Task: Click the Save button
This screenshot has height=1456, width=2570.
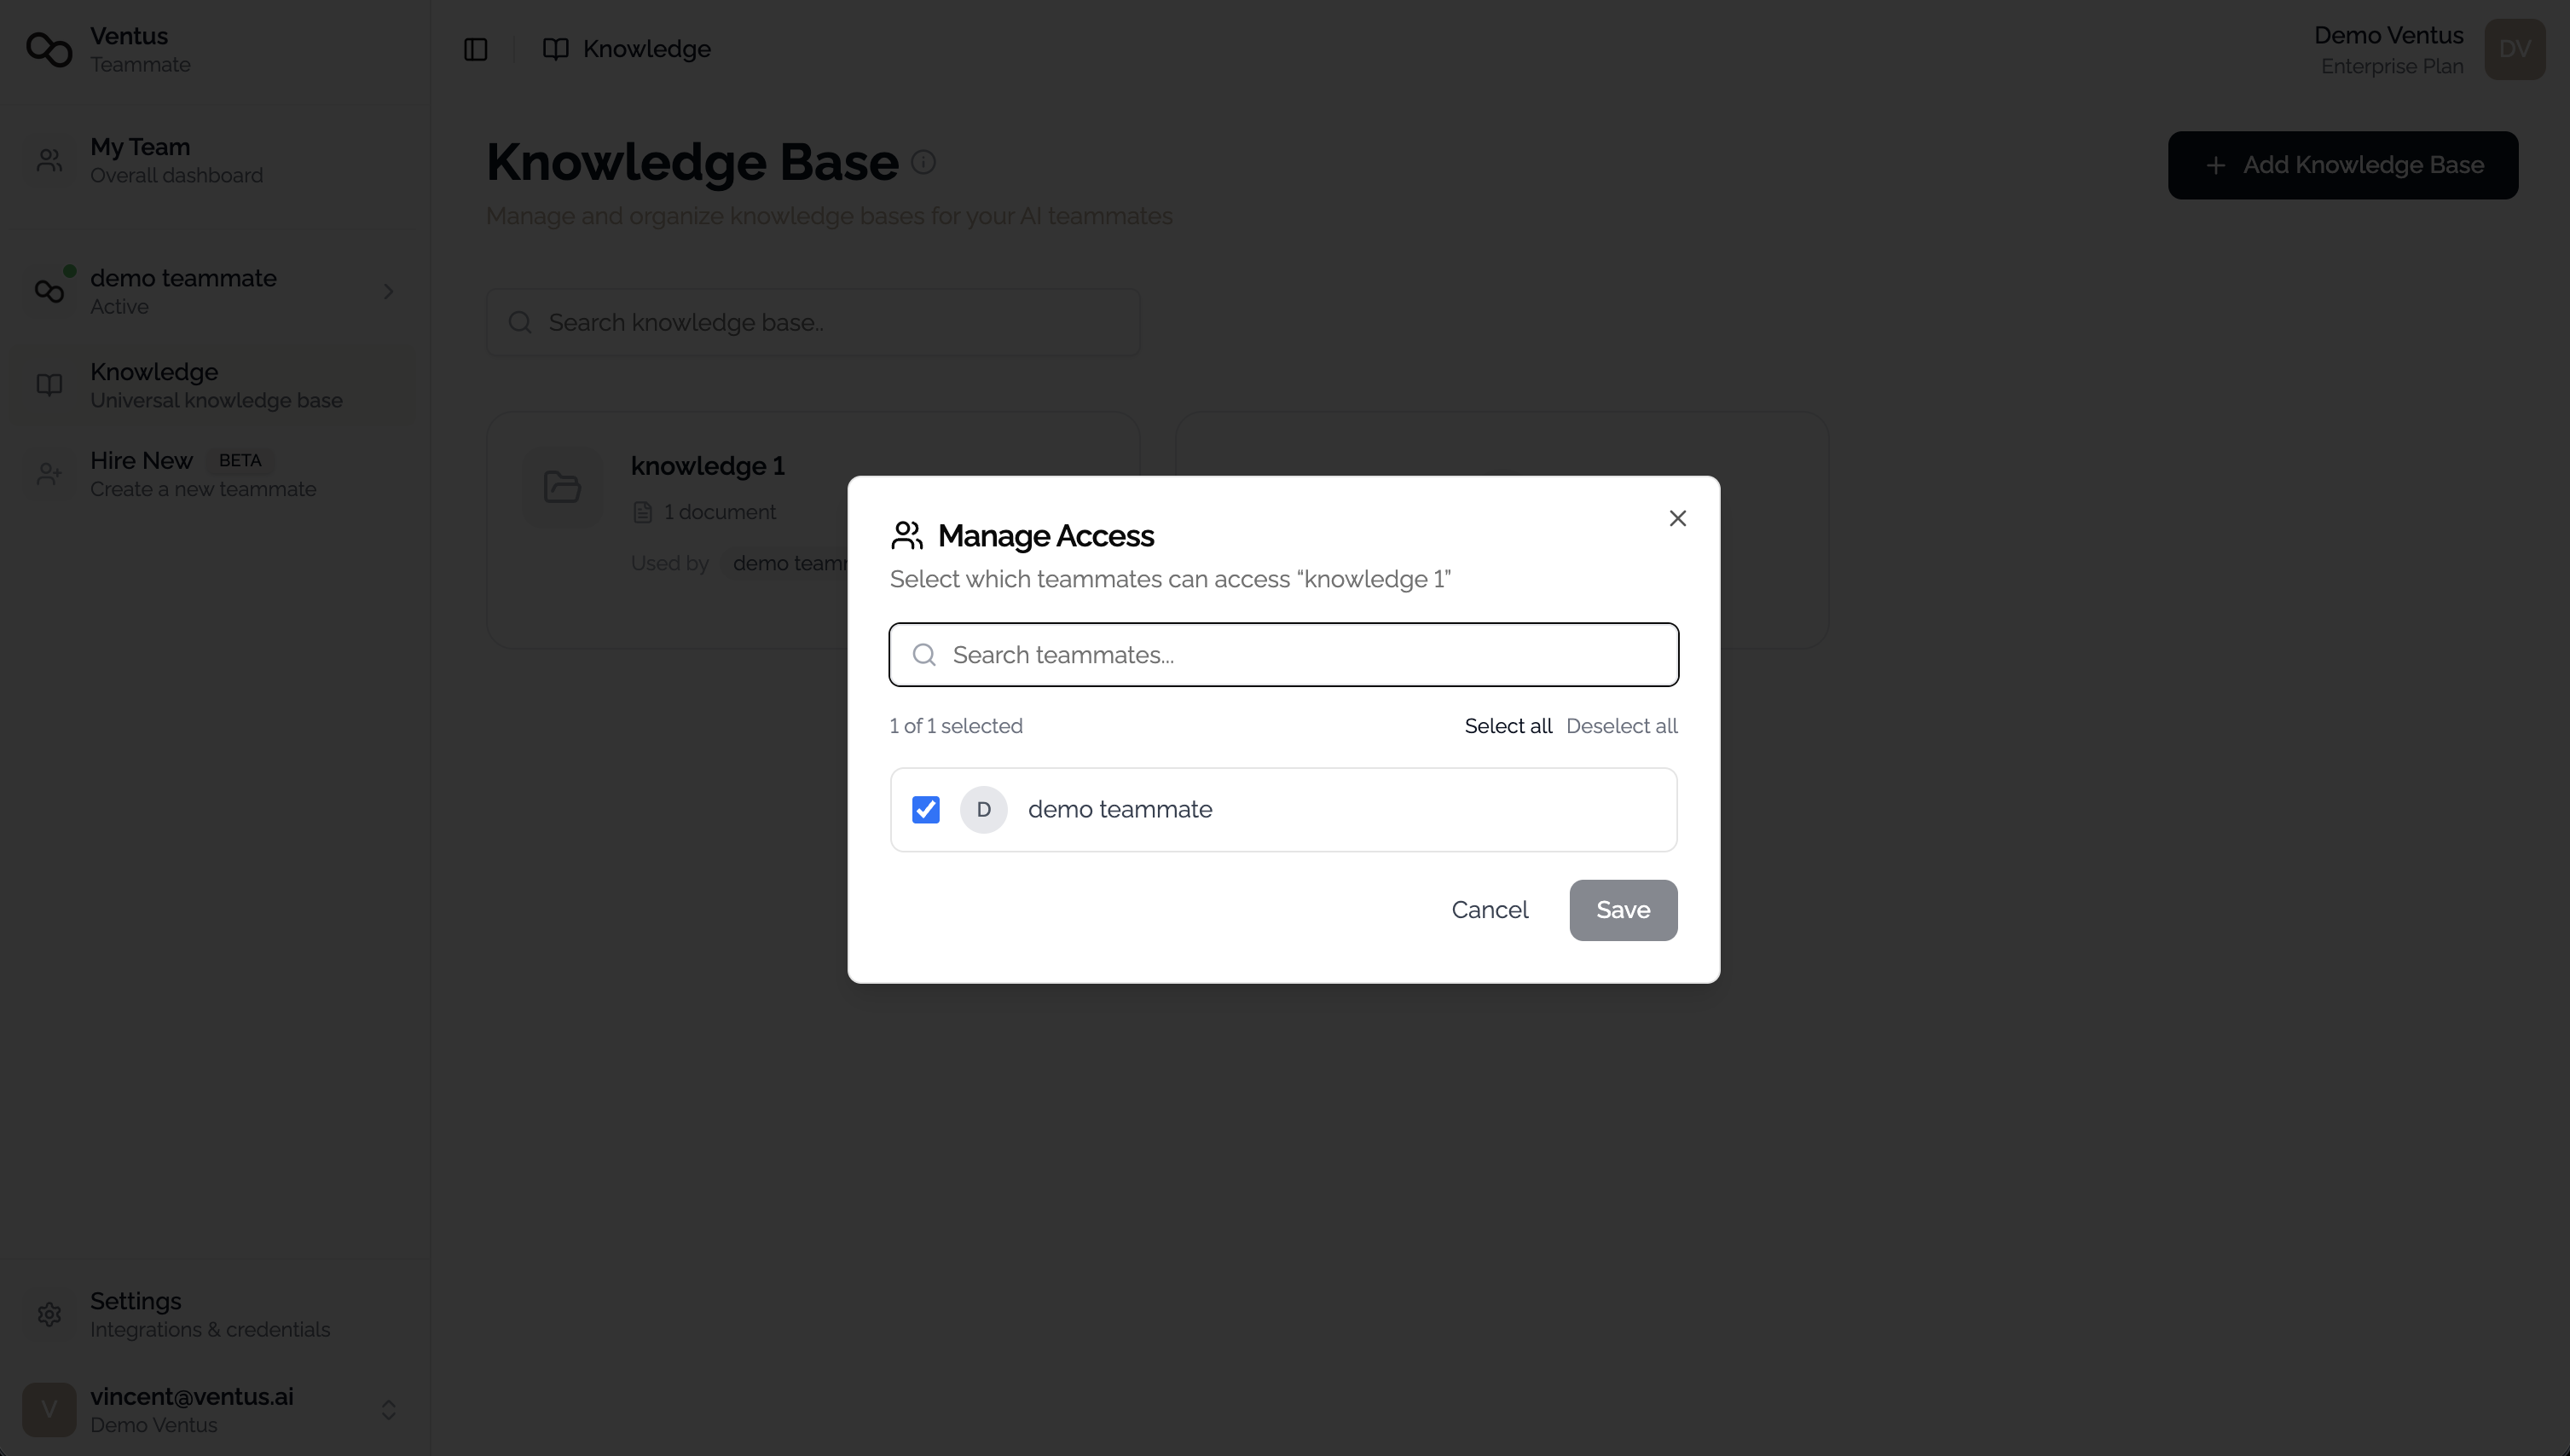Action: tap(1622, 910)
